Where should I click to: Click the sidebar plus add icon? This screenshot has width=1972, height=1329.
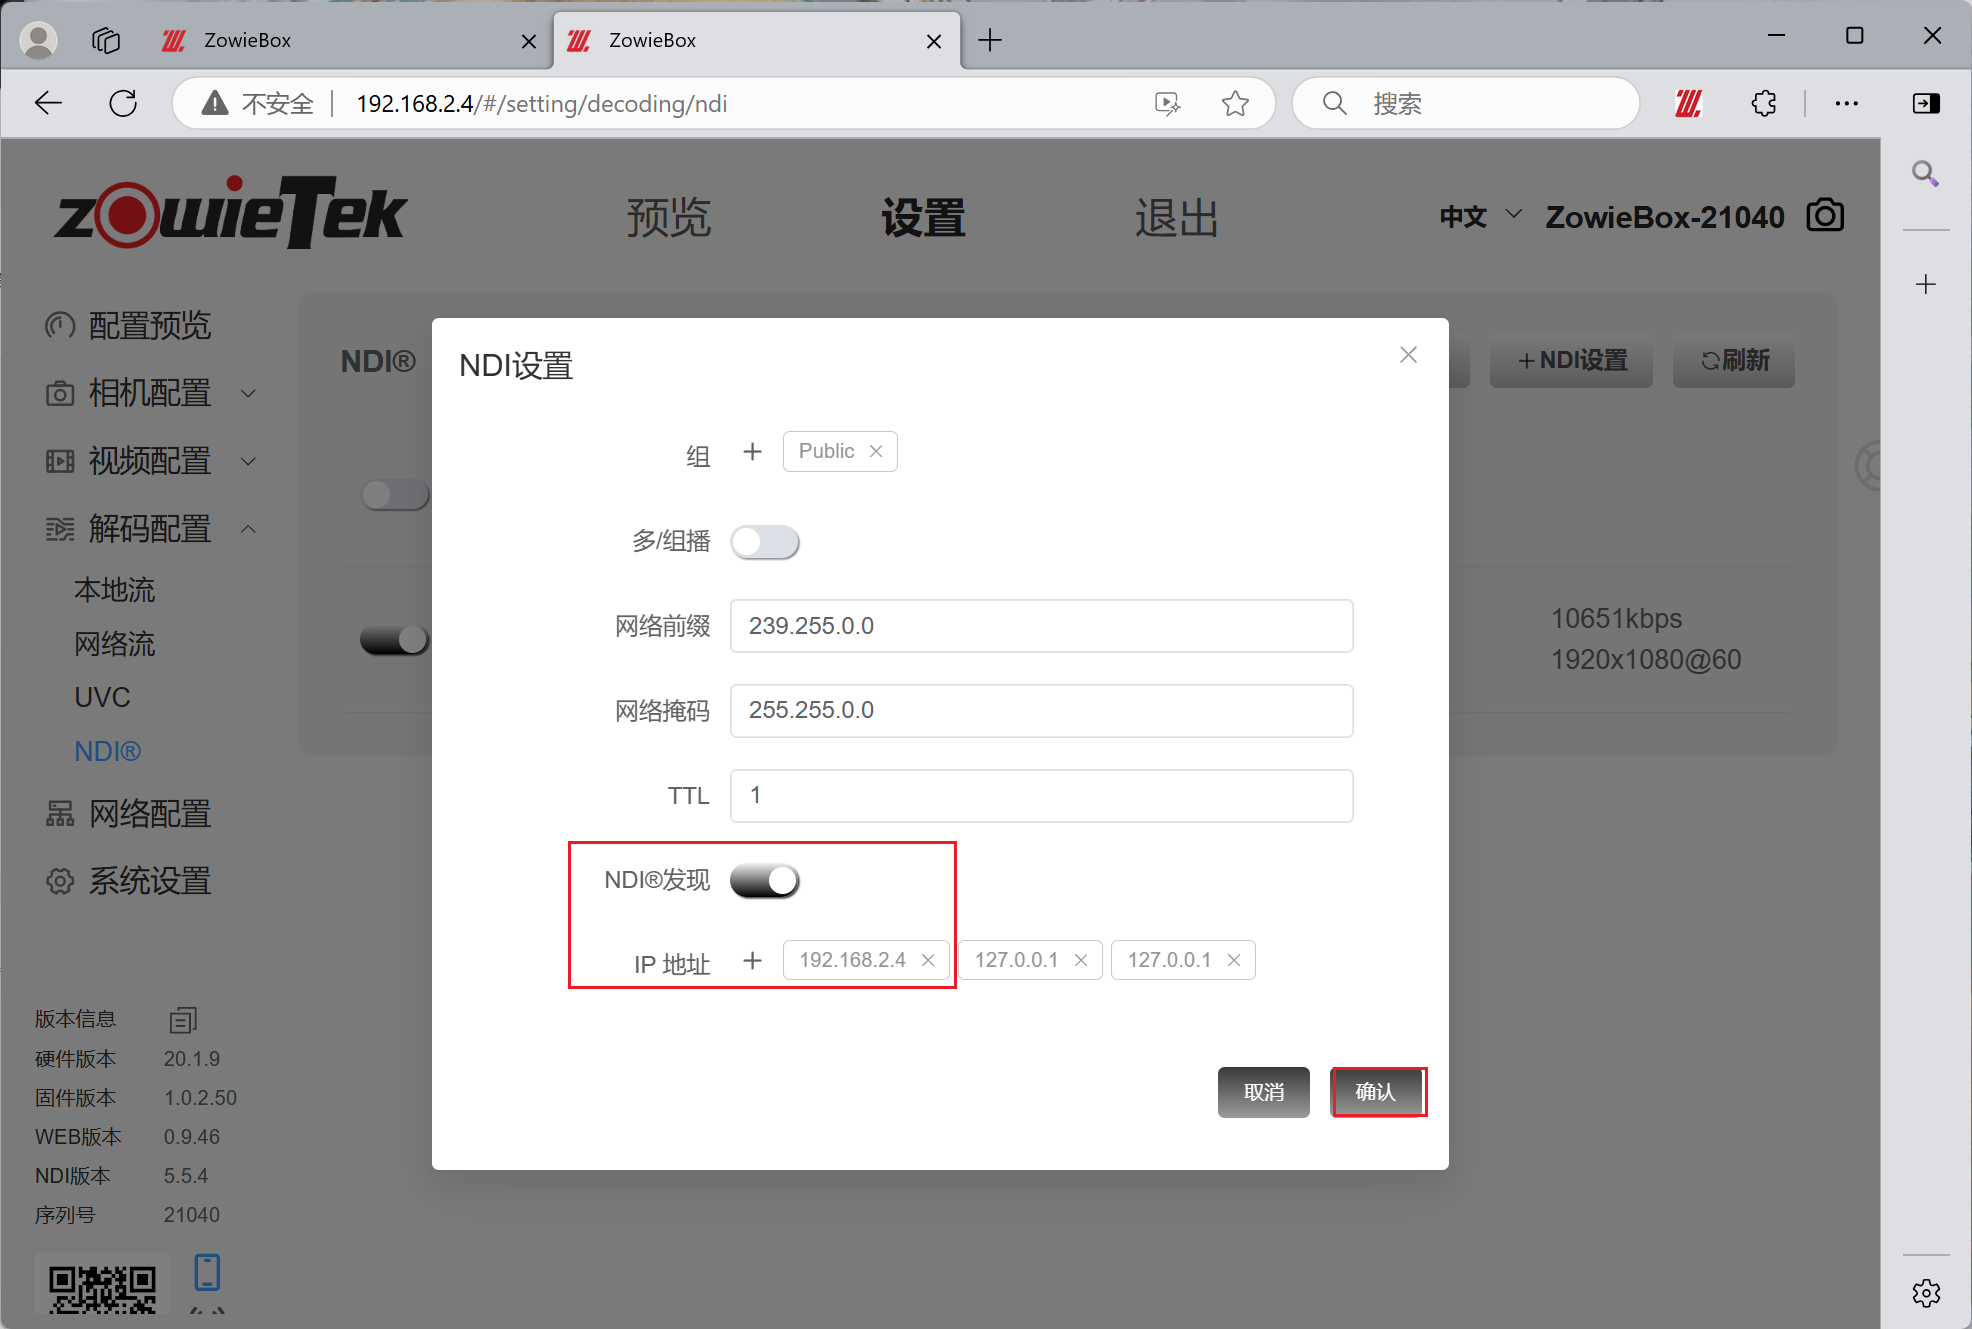1925,285
